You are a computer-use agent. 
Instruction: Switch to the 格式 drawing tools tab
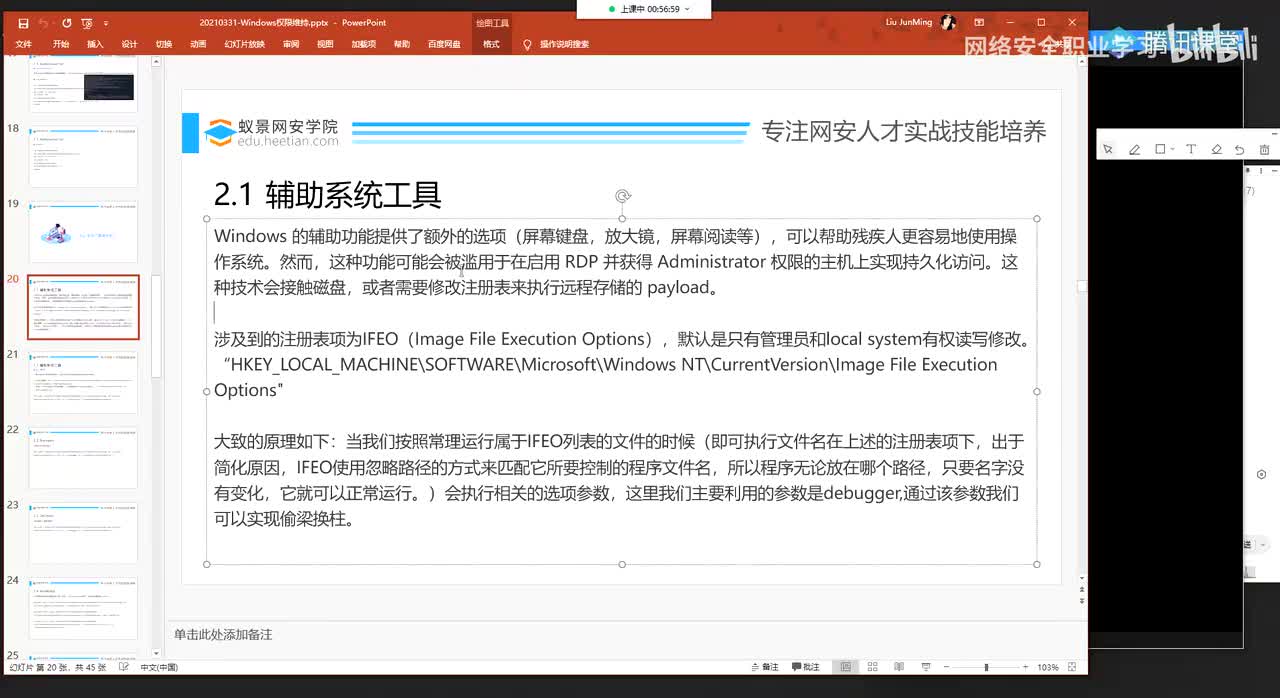point(491,44)
